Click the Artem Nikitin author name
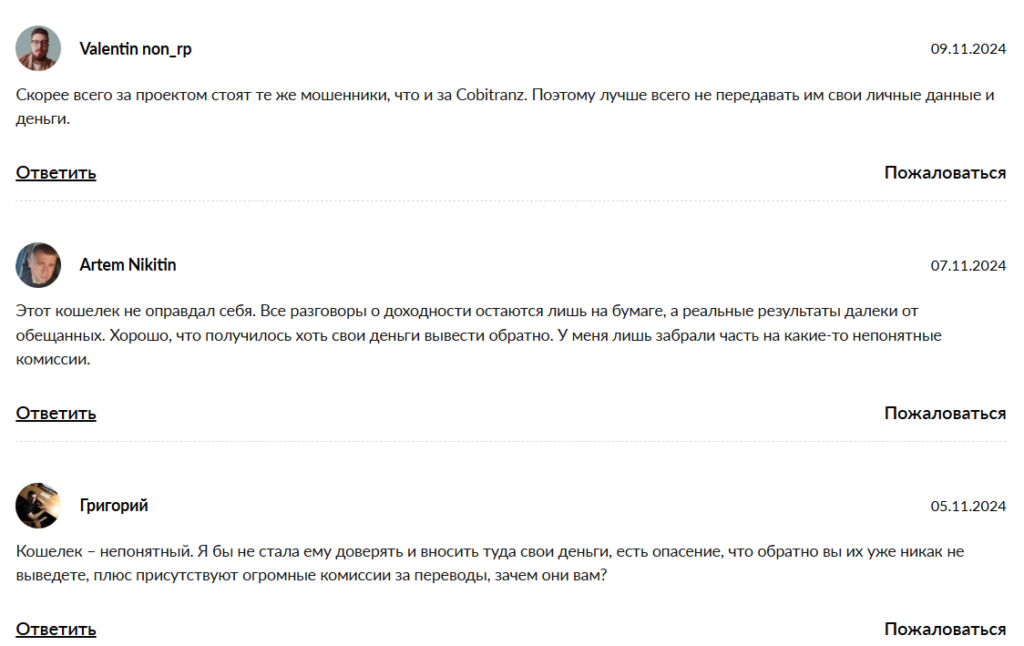The height and width of the screenshot is (646, 1024). (x=128, y=265)
